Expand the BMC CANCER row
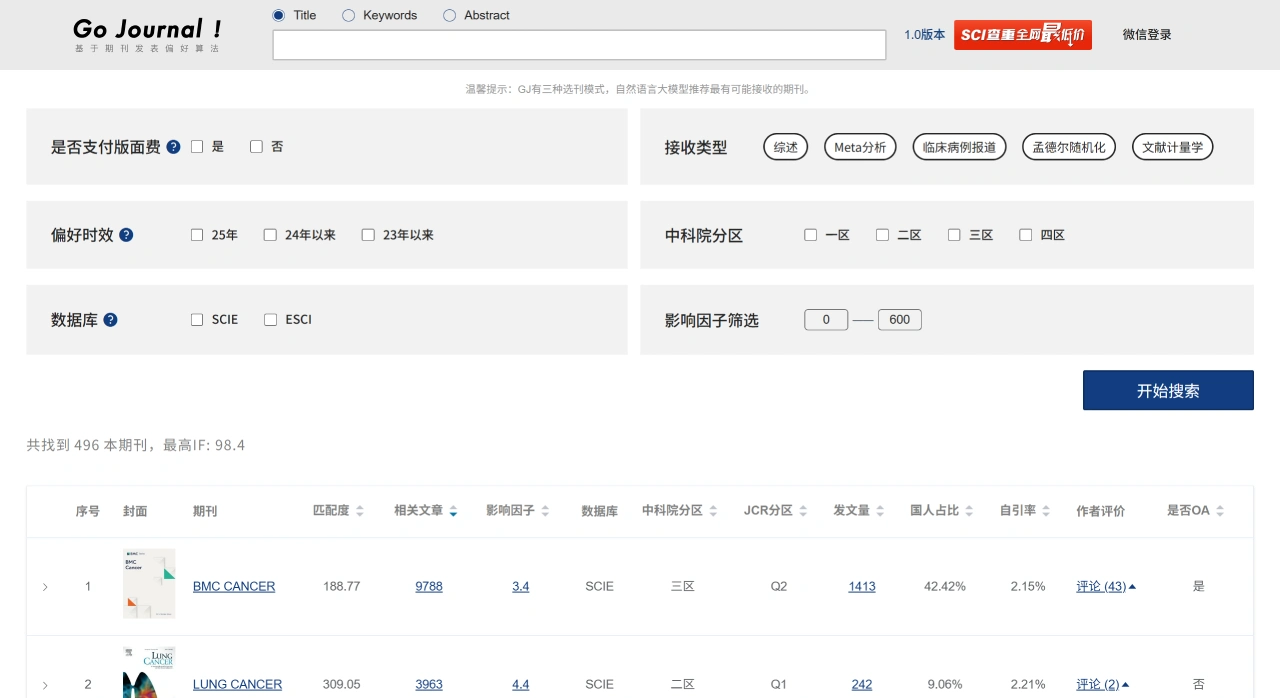1280x698 pixels. 45,587
